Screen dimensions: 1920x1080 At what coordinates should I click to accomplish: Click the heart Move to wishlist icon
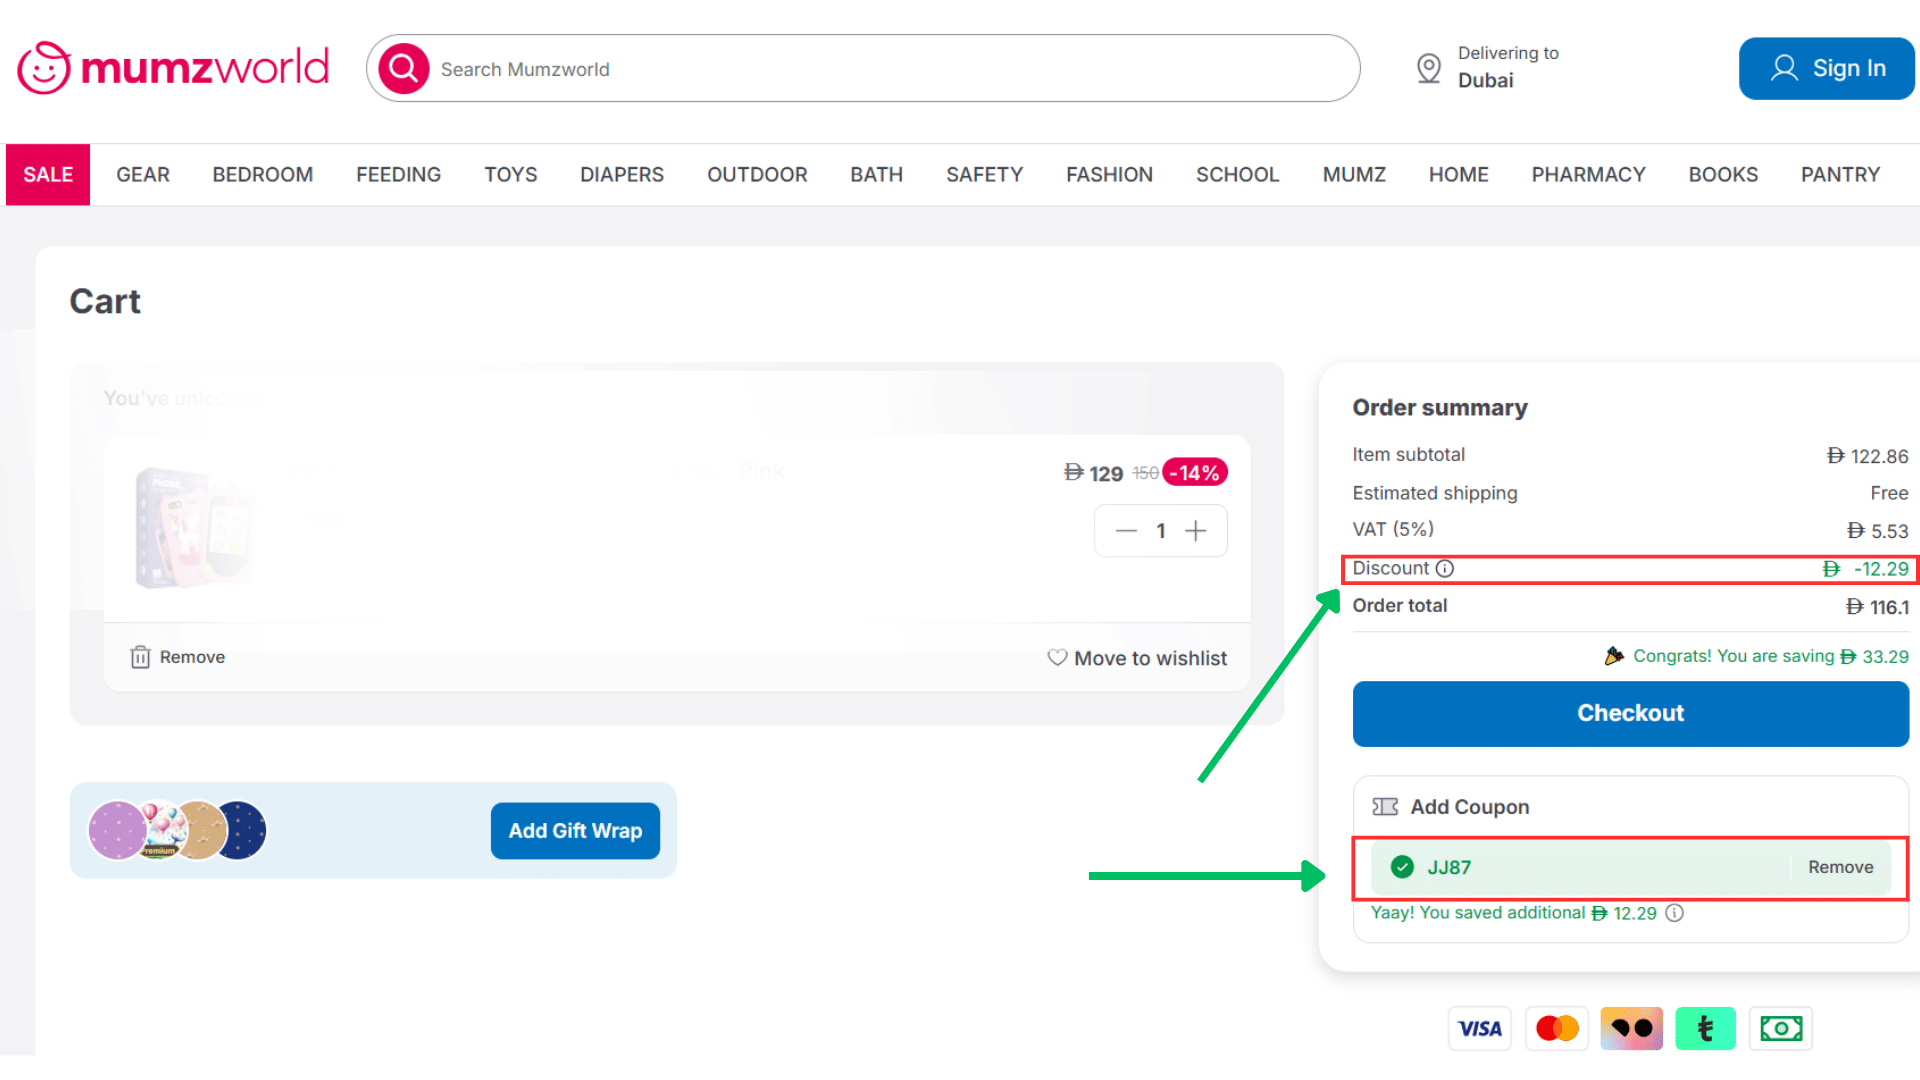click(x=1057, y=657)
